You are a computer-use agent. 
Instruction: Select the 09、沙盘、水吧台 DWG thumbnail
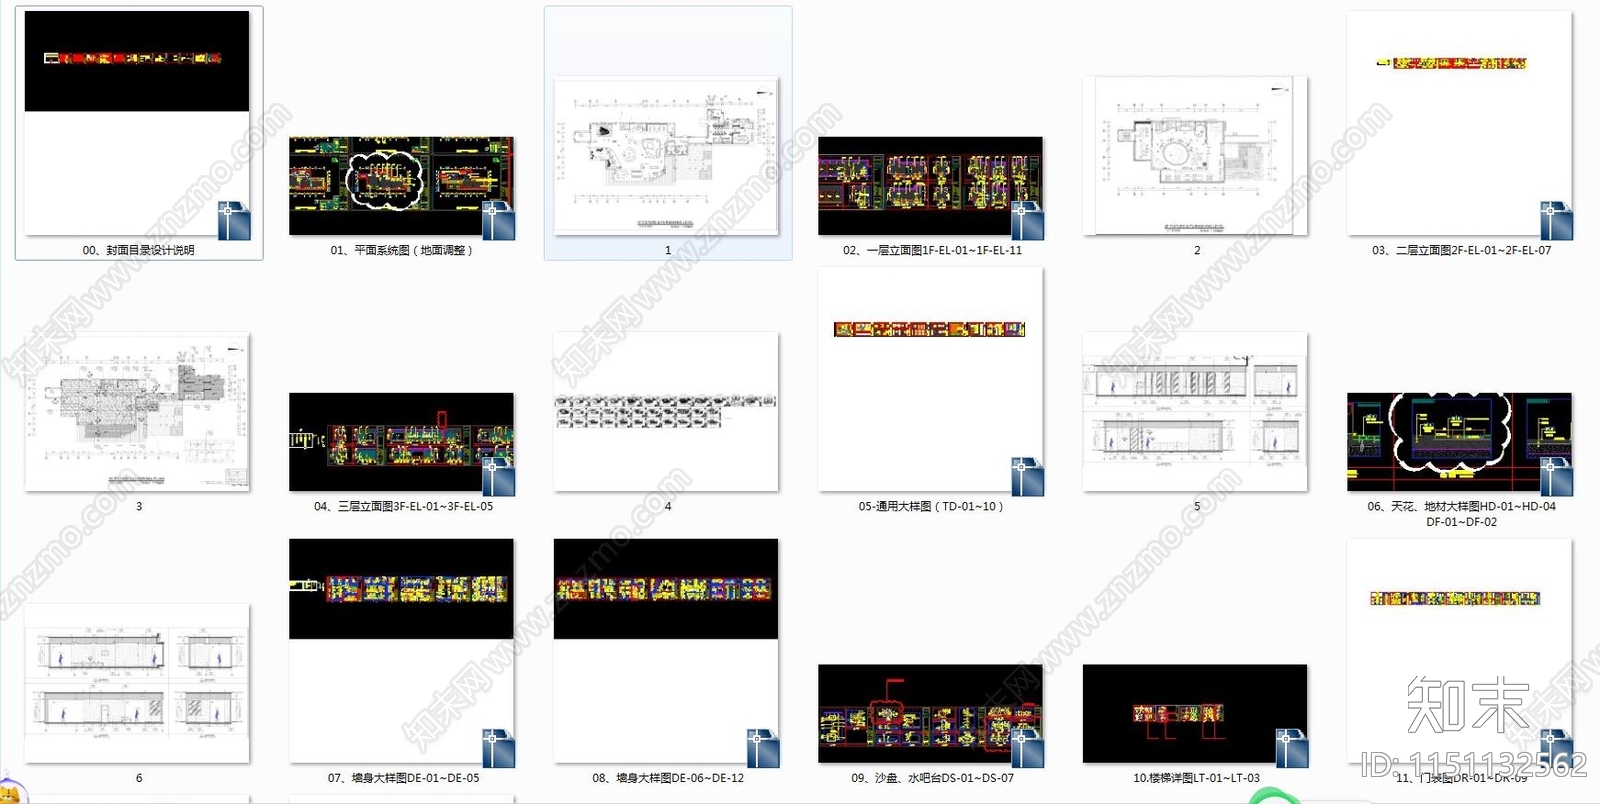pos(930,714)
